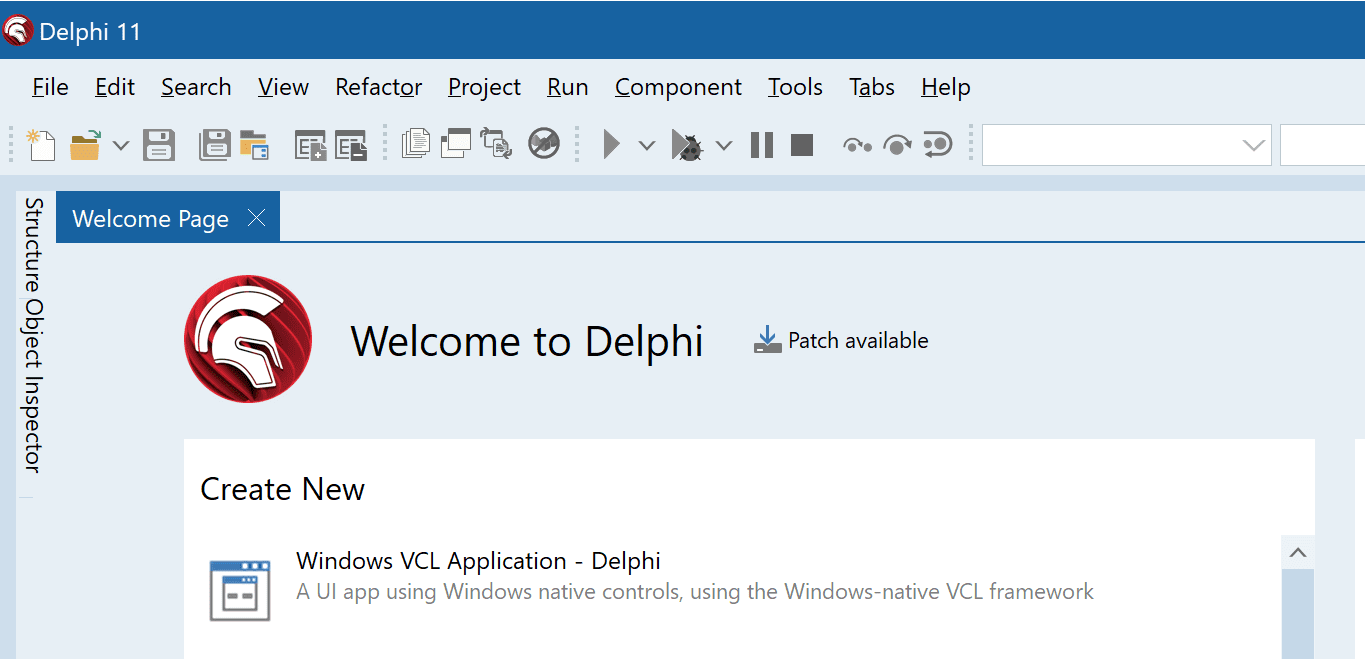Click the disabled compass circle toolbar icon
The height and width of the screenshot is (659, 1365).
[x=544, y=144]
